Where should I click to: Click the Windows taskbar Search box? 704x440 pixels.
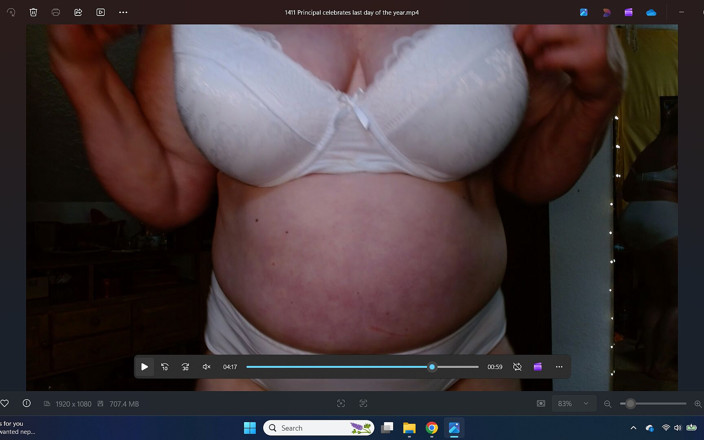coord(318,428)
